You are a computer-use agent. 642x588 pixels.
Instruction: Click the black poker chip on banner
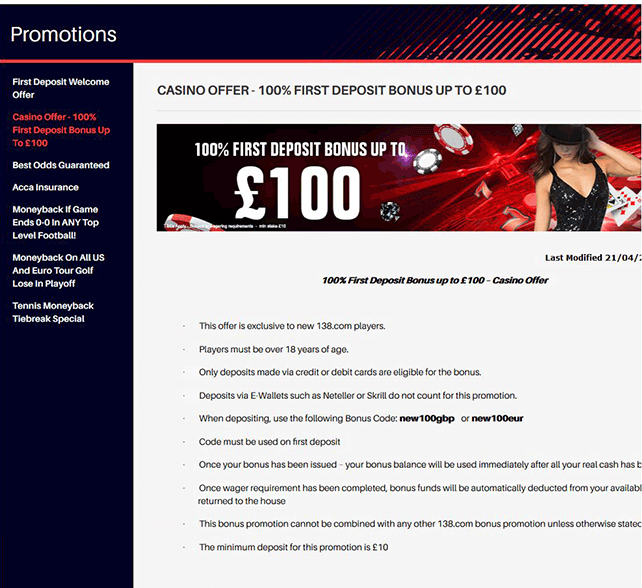pos(427,162)
